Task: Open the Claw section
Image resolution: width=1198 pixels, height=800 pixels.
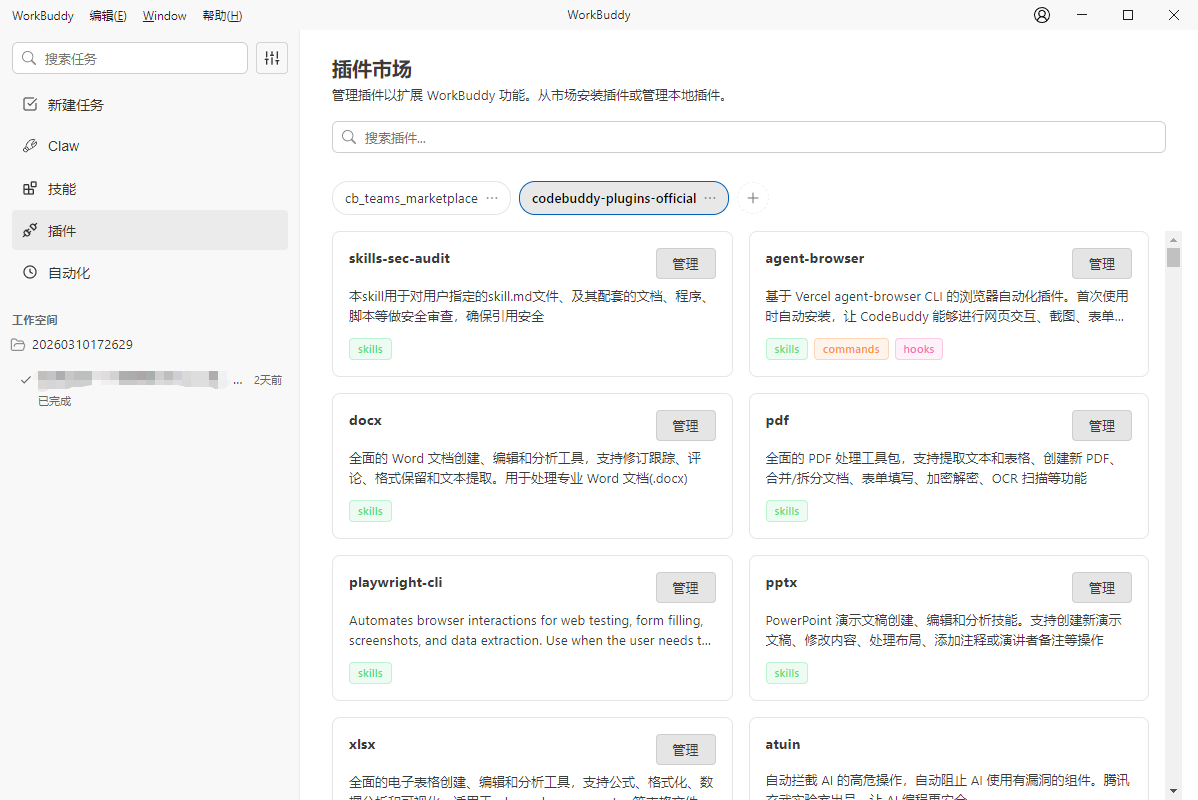Action: 150,146
